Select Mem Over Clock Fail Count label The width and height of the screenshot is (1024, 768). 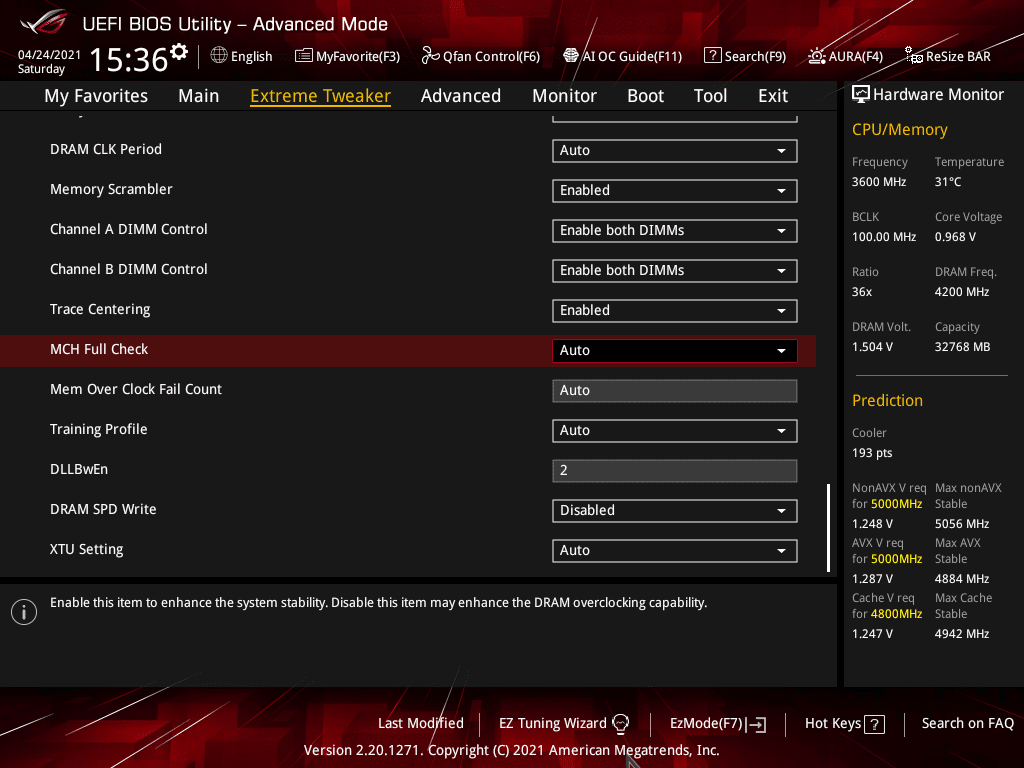(136, 389)
